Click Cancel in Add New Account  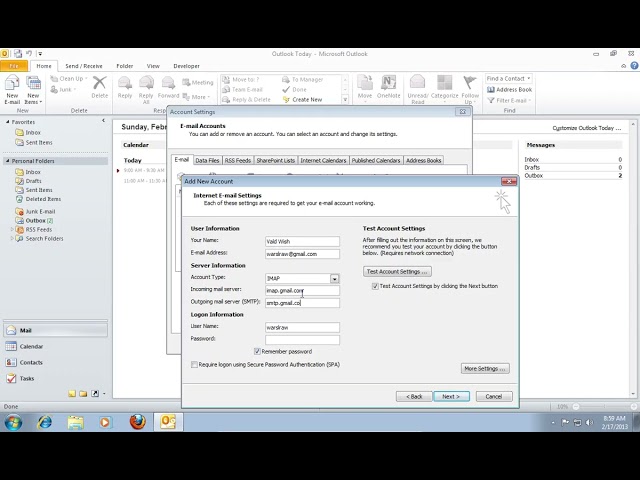click(494, 396)
